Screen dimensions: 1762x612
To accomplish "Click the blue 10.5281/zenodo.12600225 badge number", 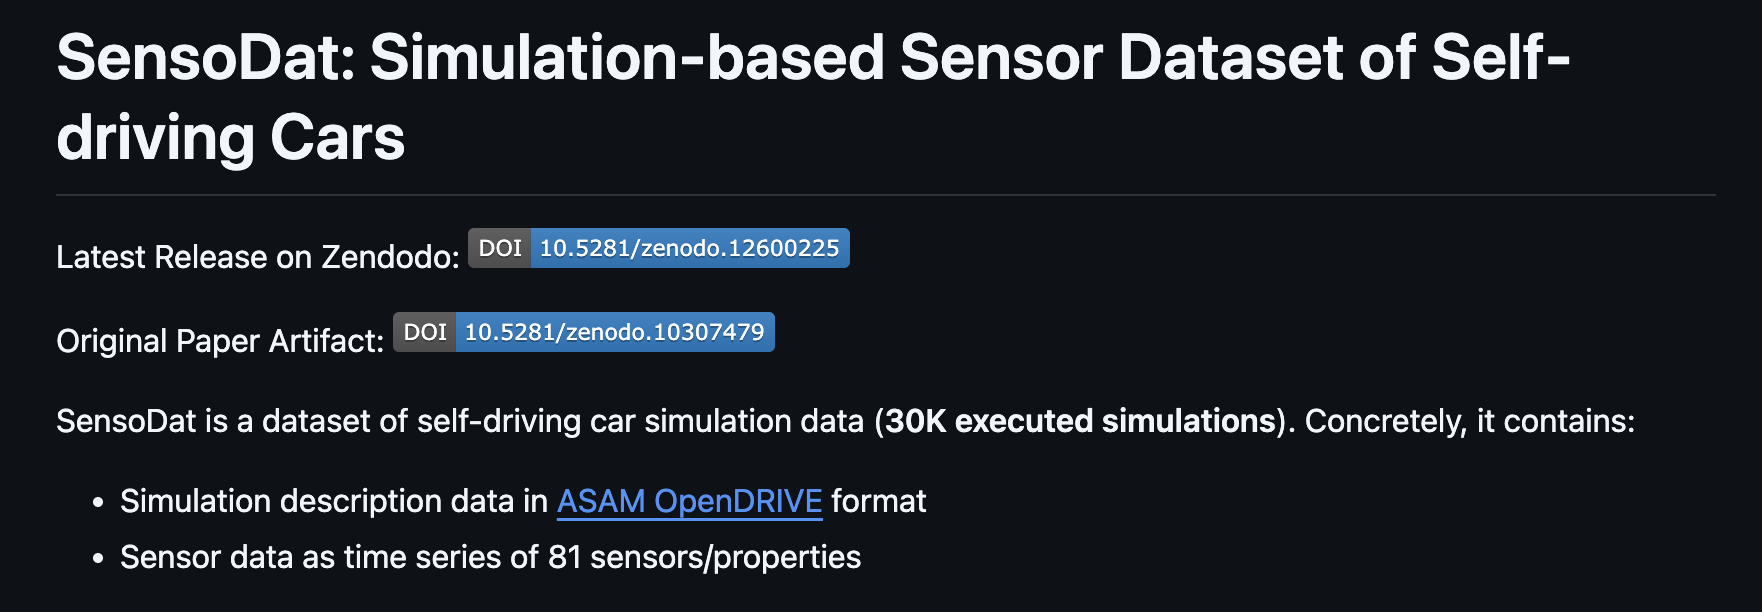I will tap(690, 248).
